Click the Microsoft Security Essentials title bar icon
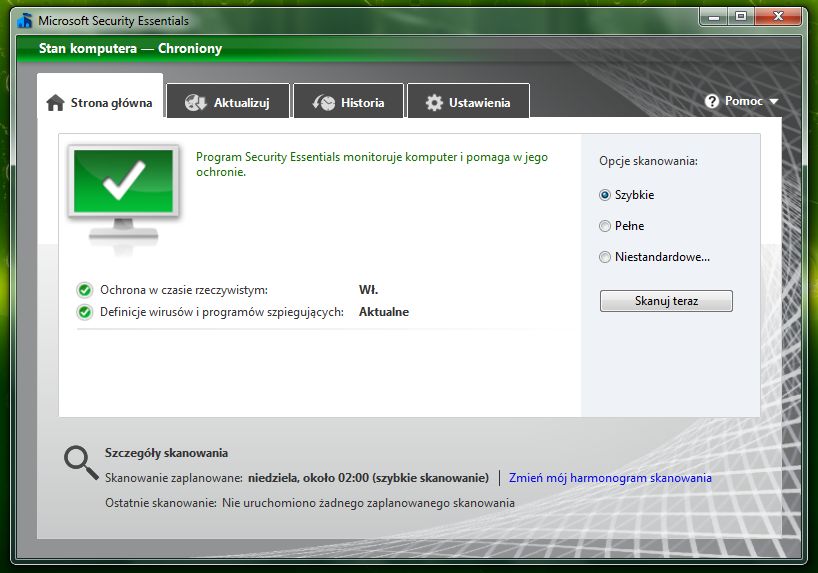The image size is (818, 573). click(25, 20)
